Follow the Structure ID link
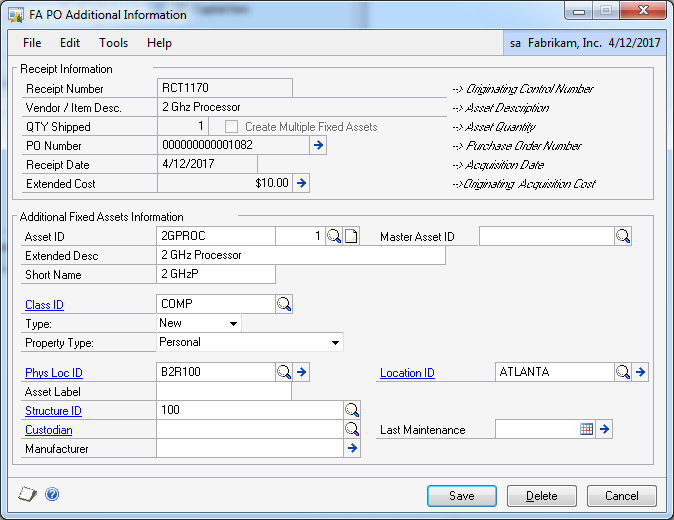 [x=53, y=411]
